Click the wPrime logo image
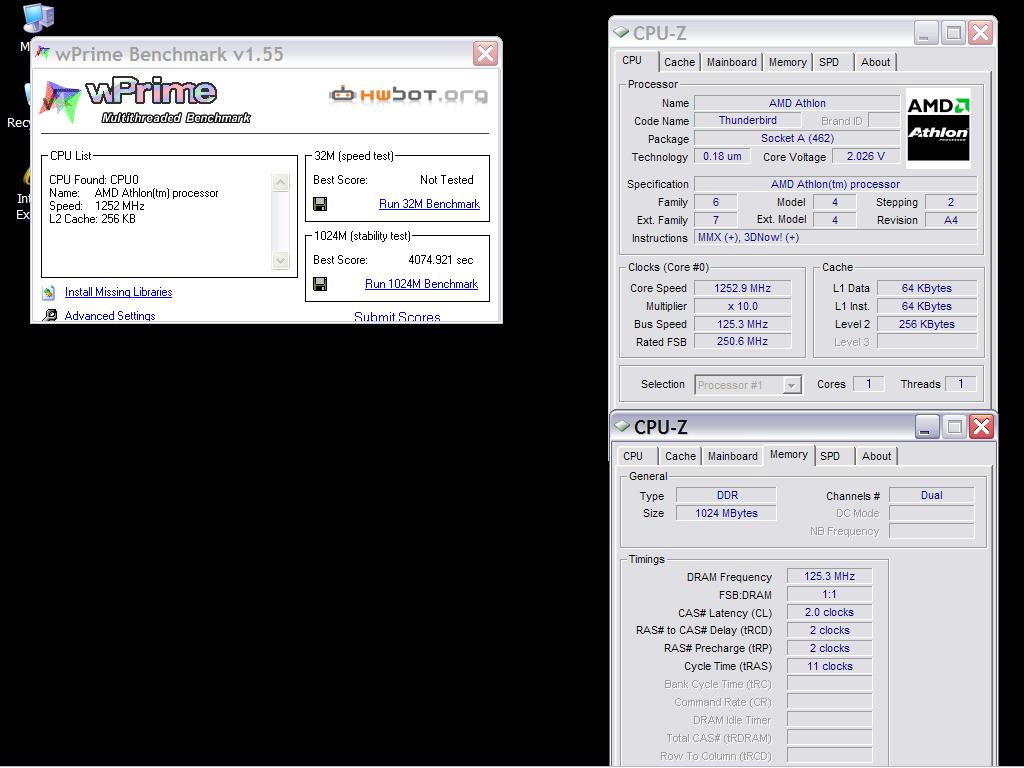Screen dimensions: 1024x768 point(146,100)
